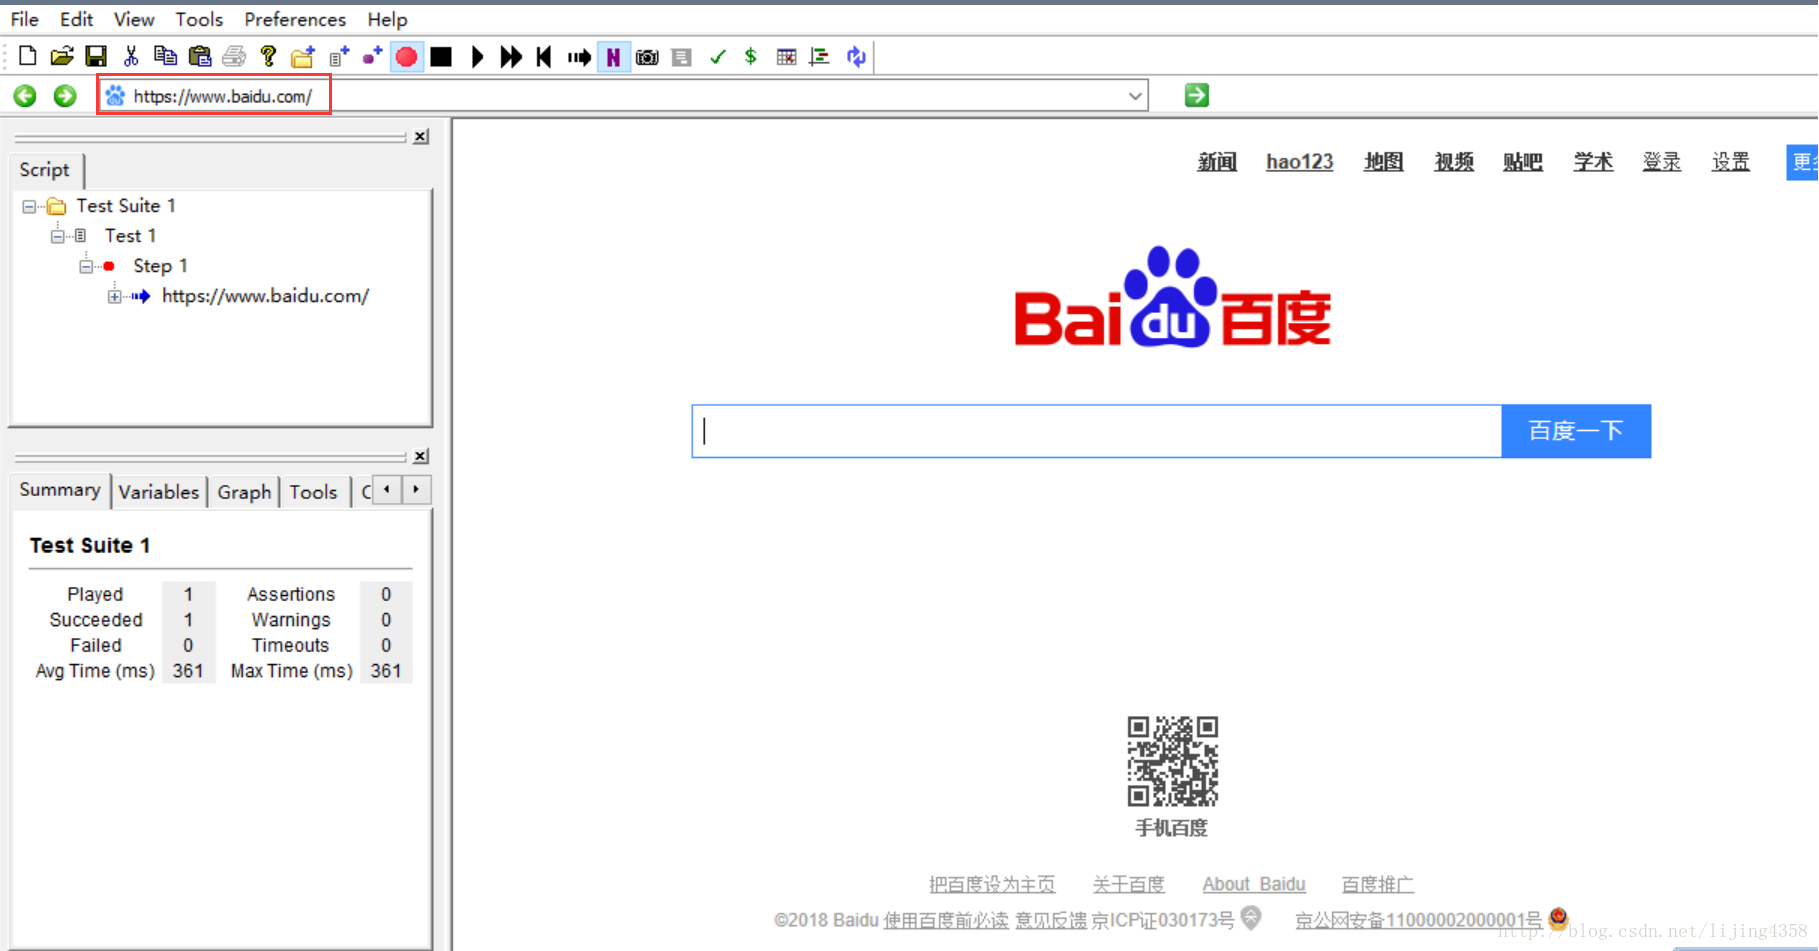Click the Rewind to start button

544,56
